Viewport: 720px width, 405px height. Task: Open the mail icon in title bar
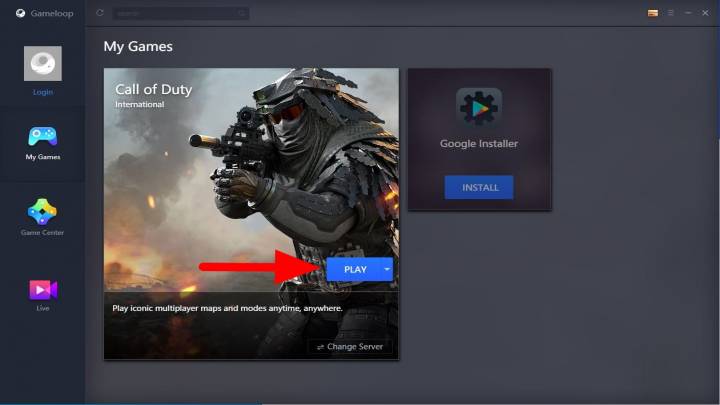pos(653,13)
